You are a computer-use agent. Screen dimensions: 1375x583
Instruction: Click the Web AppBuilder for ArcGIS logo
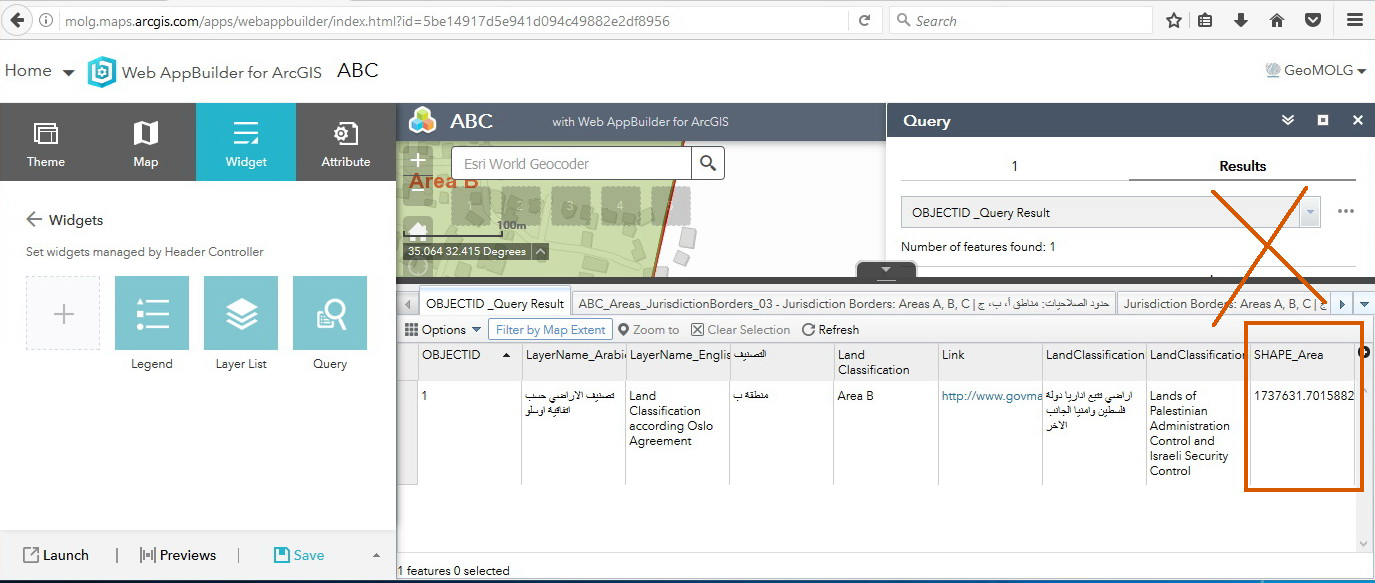pos(102,72)
